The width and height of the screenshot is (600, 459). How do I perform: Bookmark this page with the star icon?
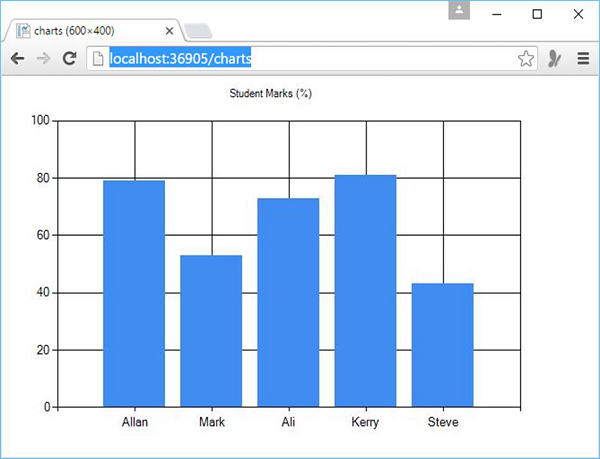[x=526, y=59]
